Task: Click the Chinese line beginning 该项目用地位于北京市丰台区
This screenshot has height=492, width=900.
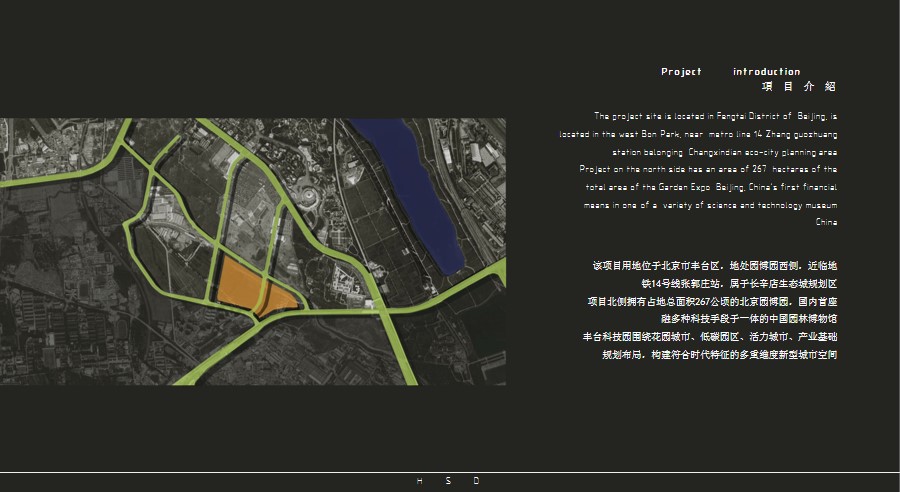Action: (x=714, y=266)
